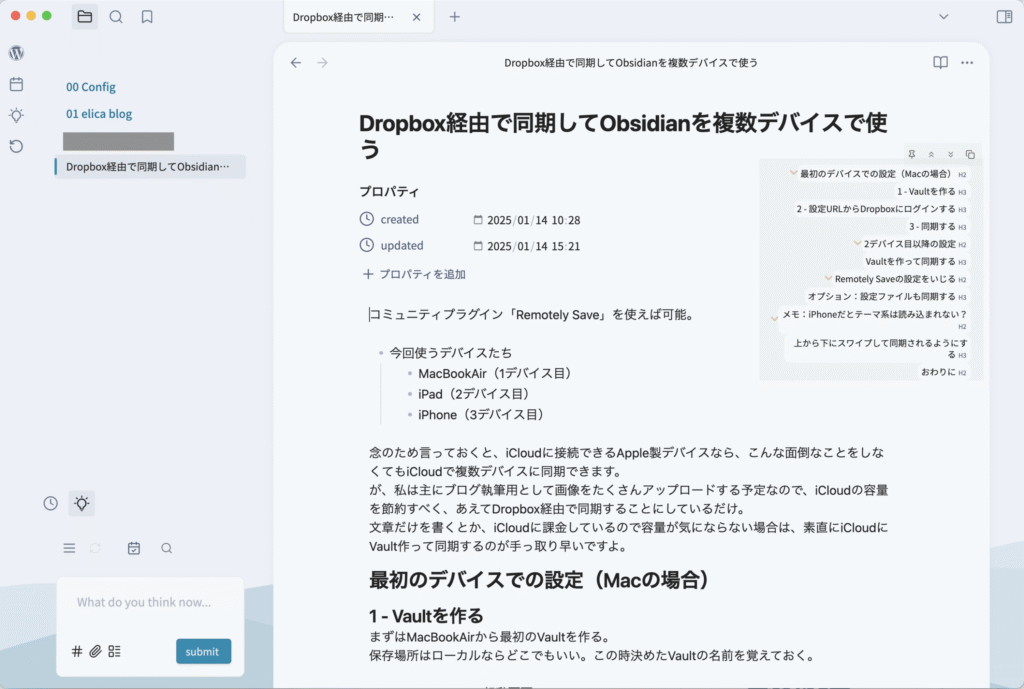Click the submit button

point(203,651)
